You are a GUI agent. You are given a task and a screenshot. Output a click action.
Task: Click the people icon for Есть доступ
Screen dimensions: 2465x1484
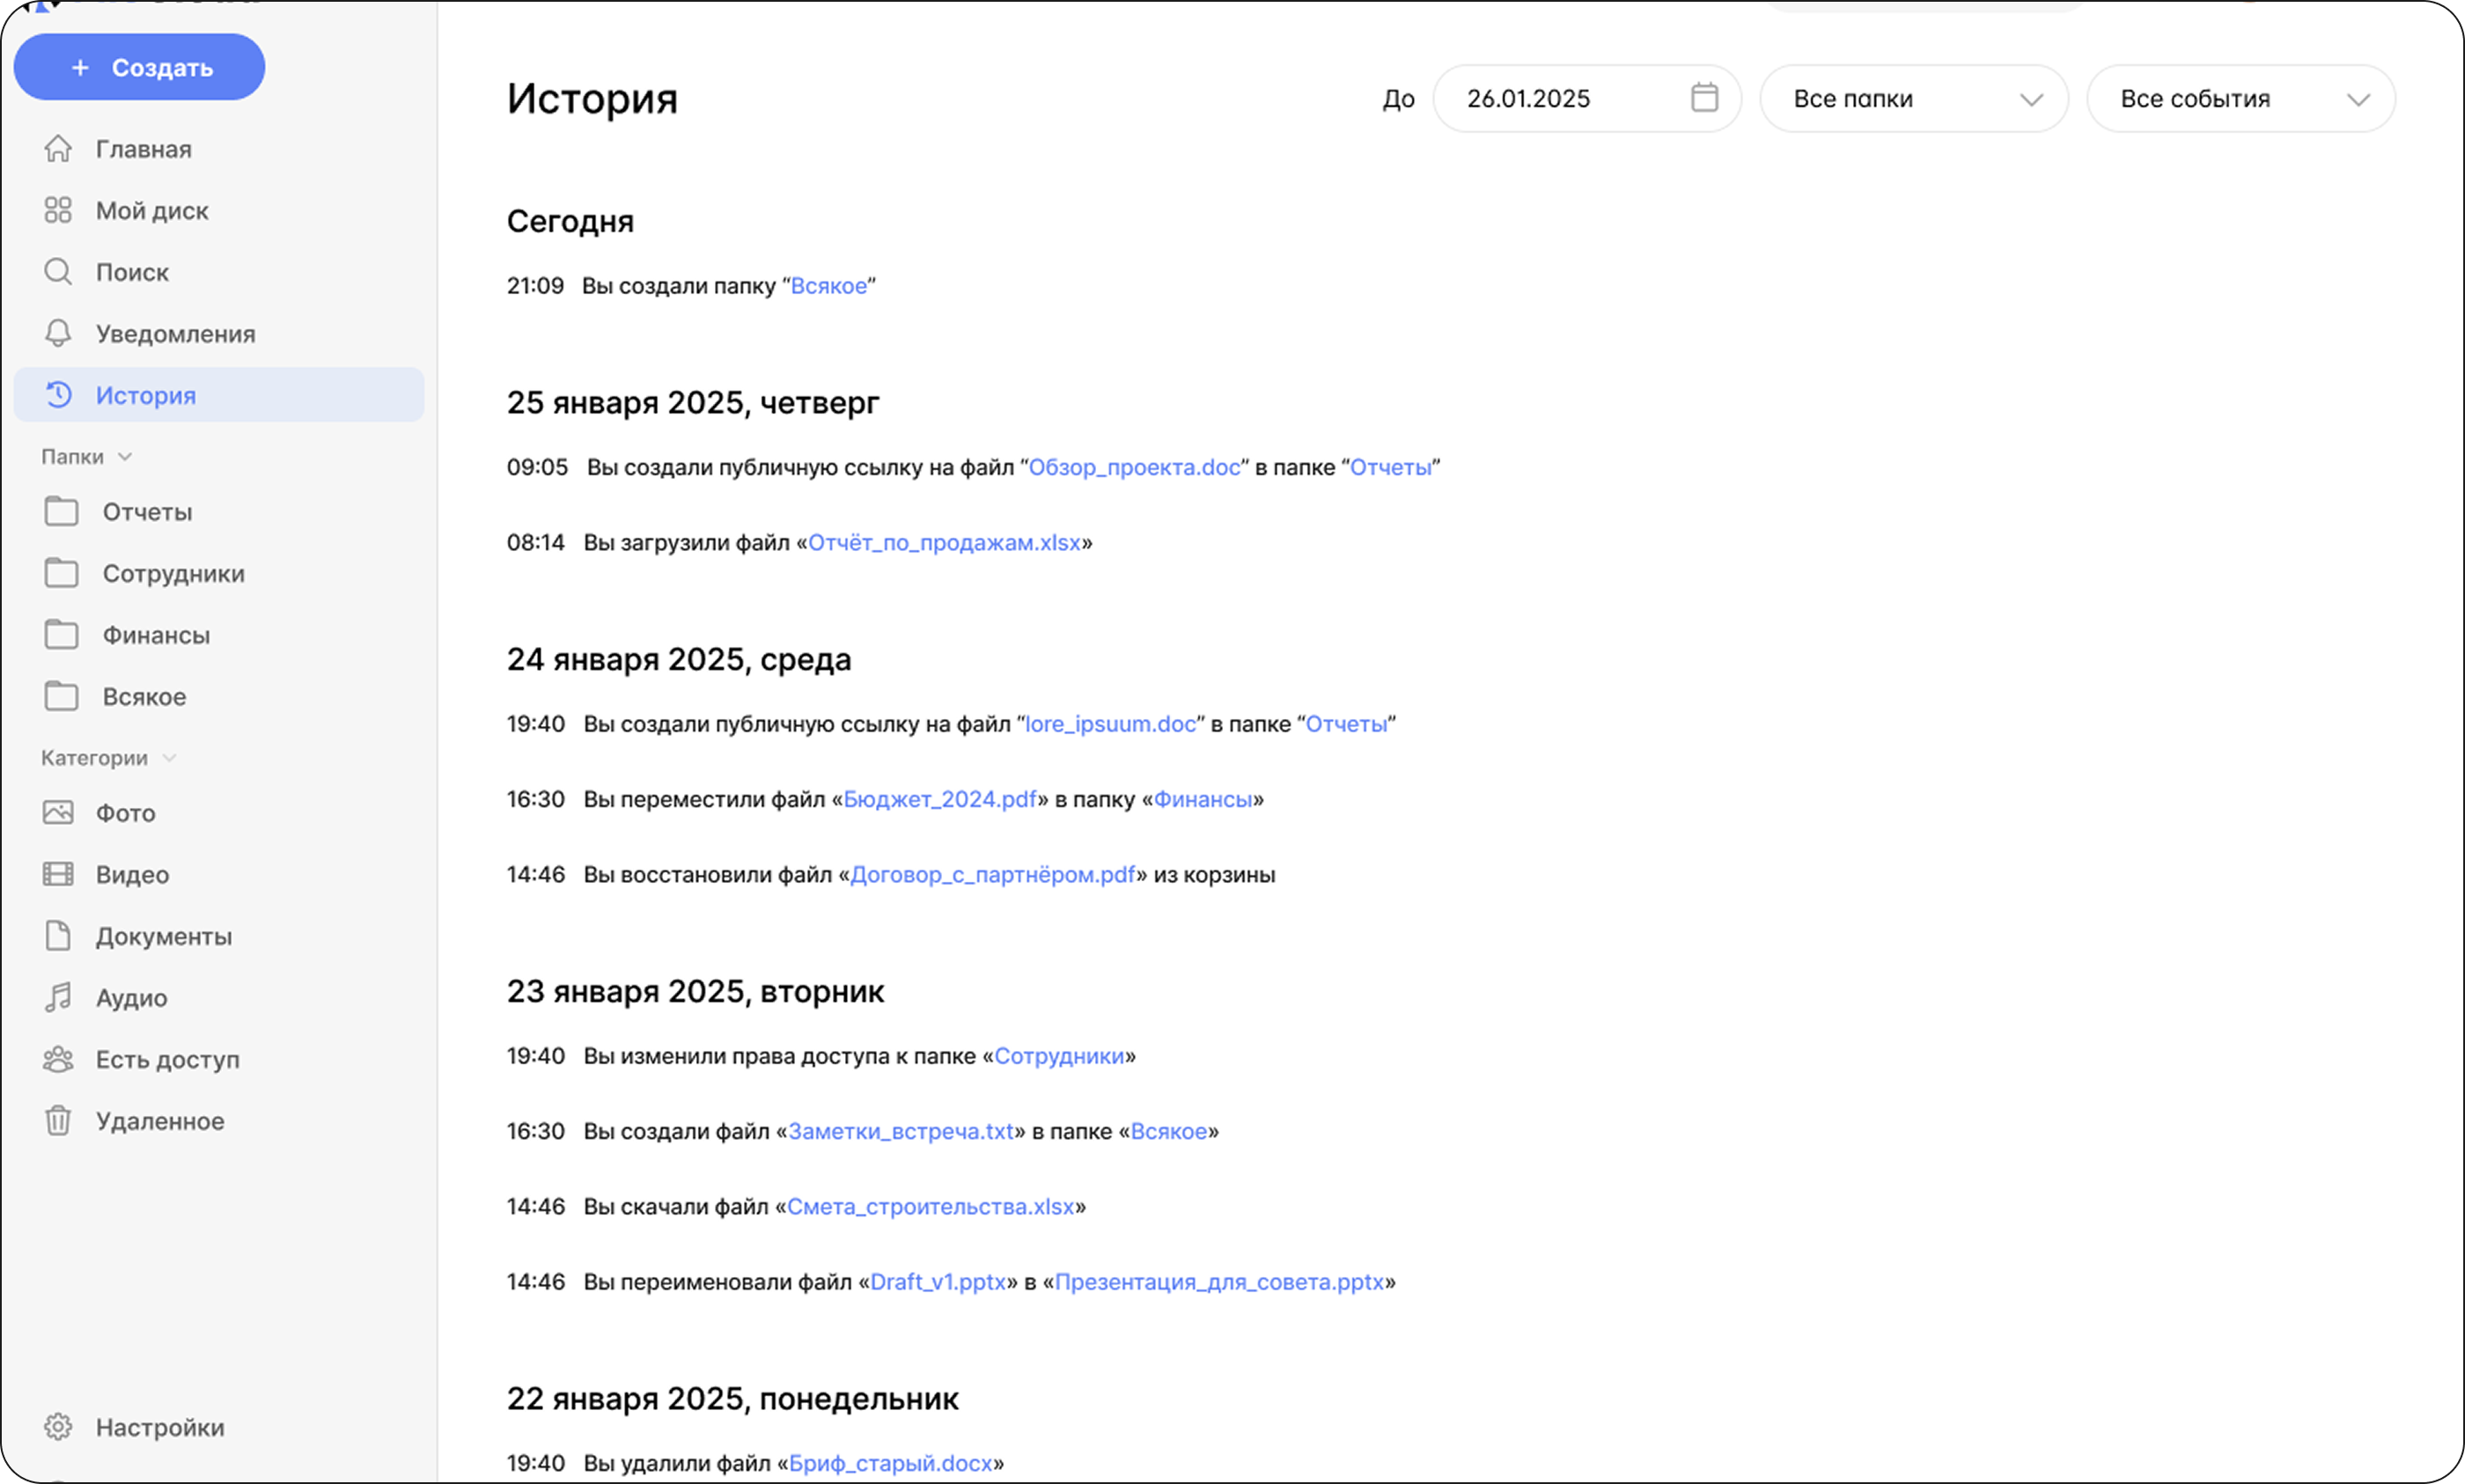pyautogui.click(x=58, y=1060)
